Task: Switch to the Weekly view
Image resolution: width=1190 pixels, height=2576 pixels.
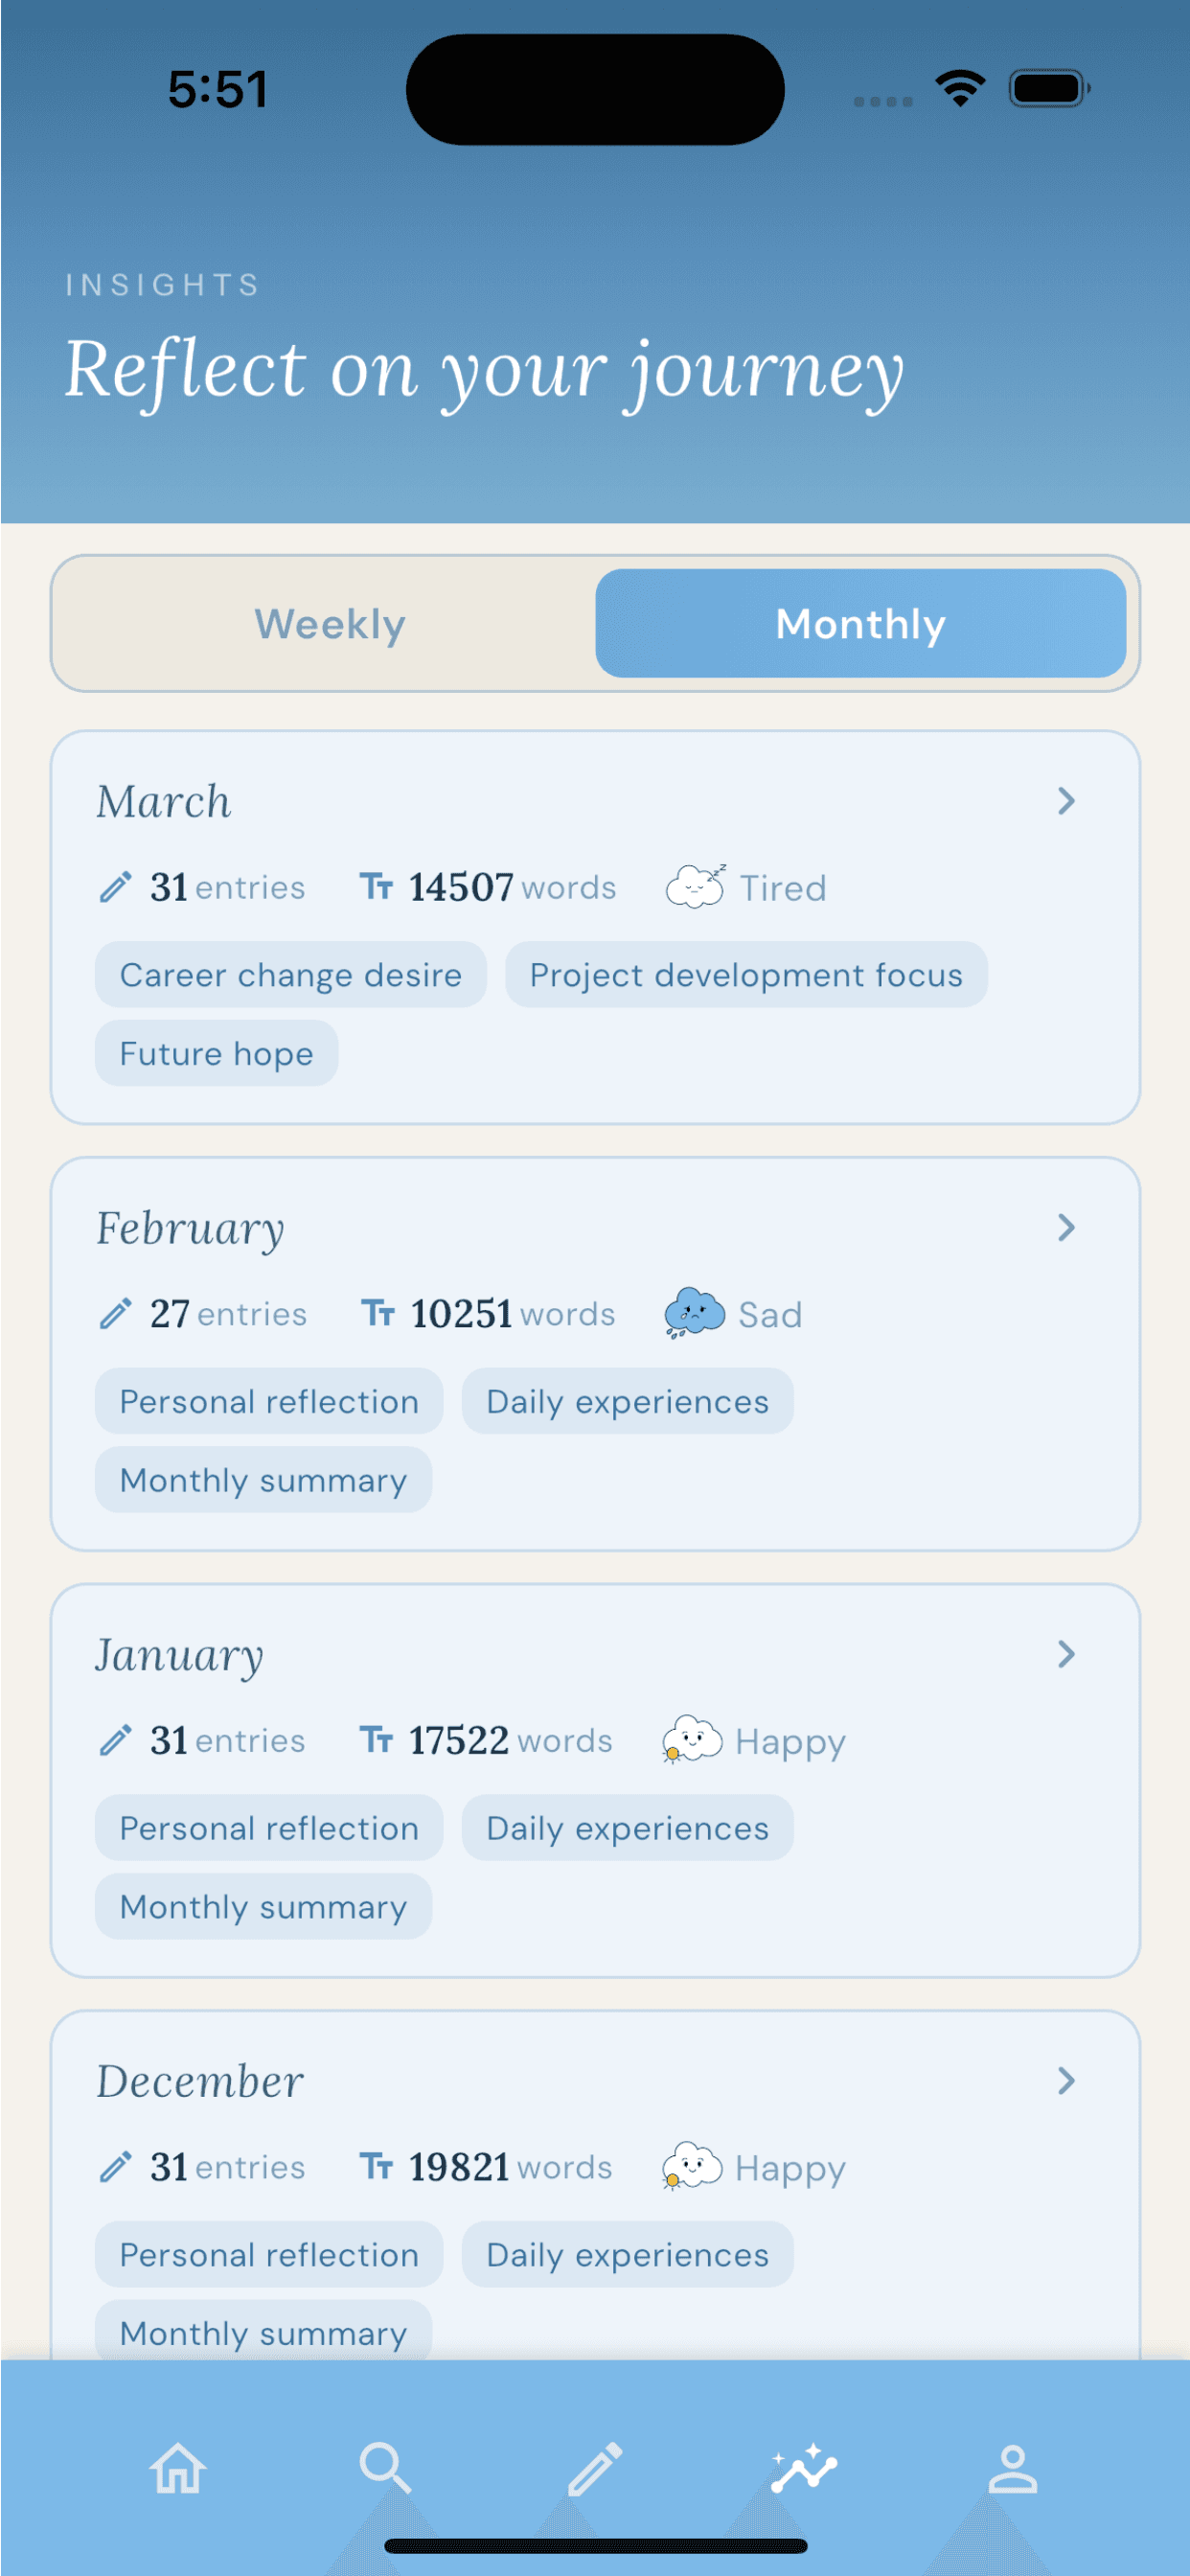Action: [x=330, y=624]
